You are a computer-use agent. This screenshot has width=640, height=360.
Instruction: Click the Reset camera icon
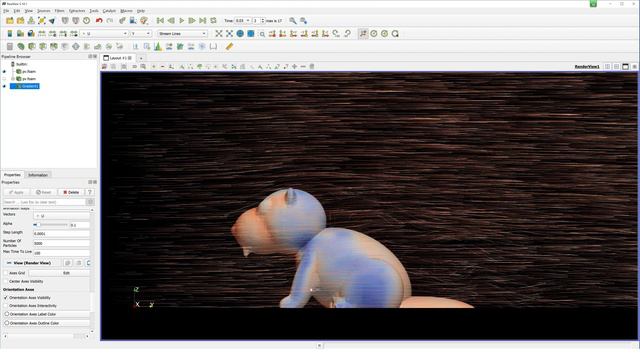click(219, 33)
